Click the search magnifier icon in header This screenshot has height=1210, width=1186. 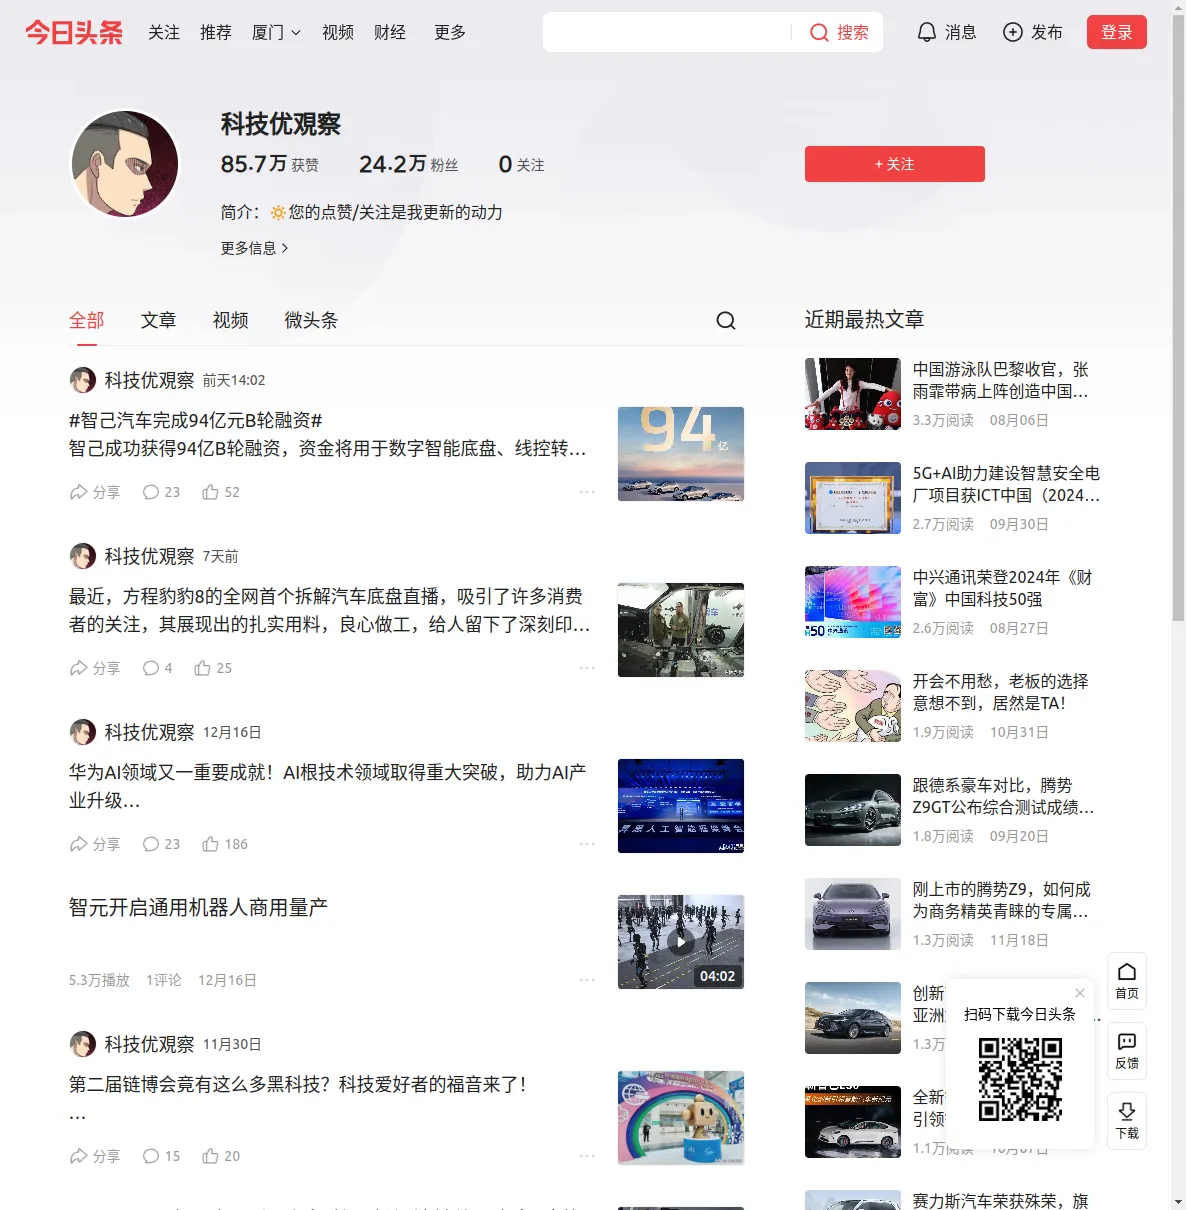tap(819, 32)
